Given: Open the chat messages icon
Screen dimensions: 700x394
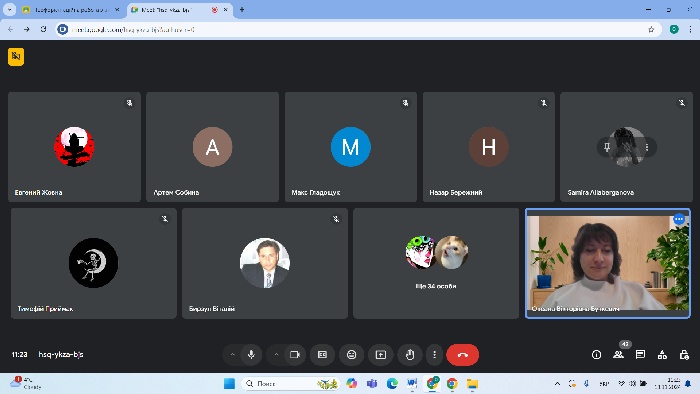Looking at the screenshot, I should [640, 355].
